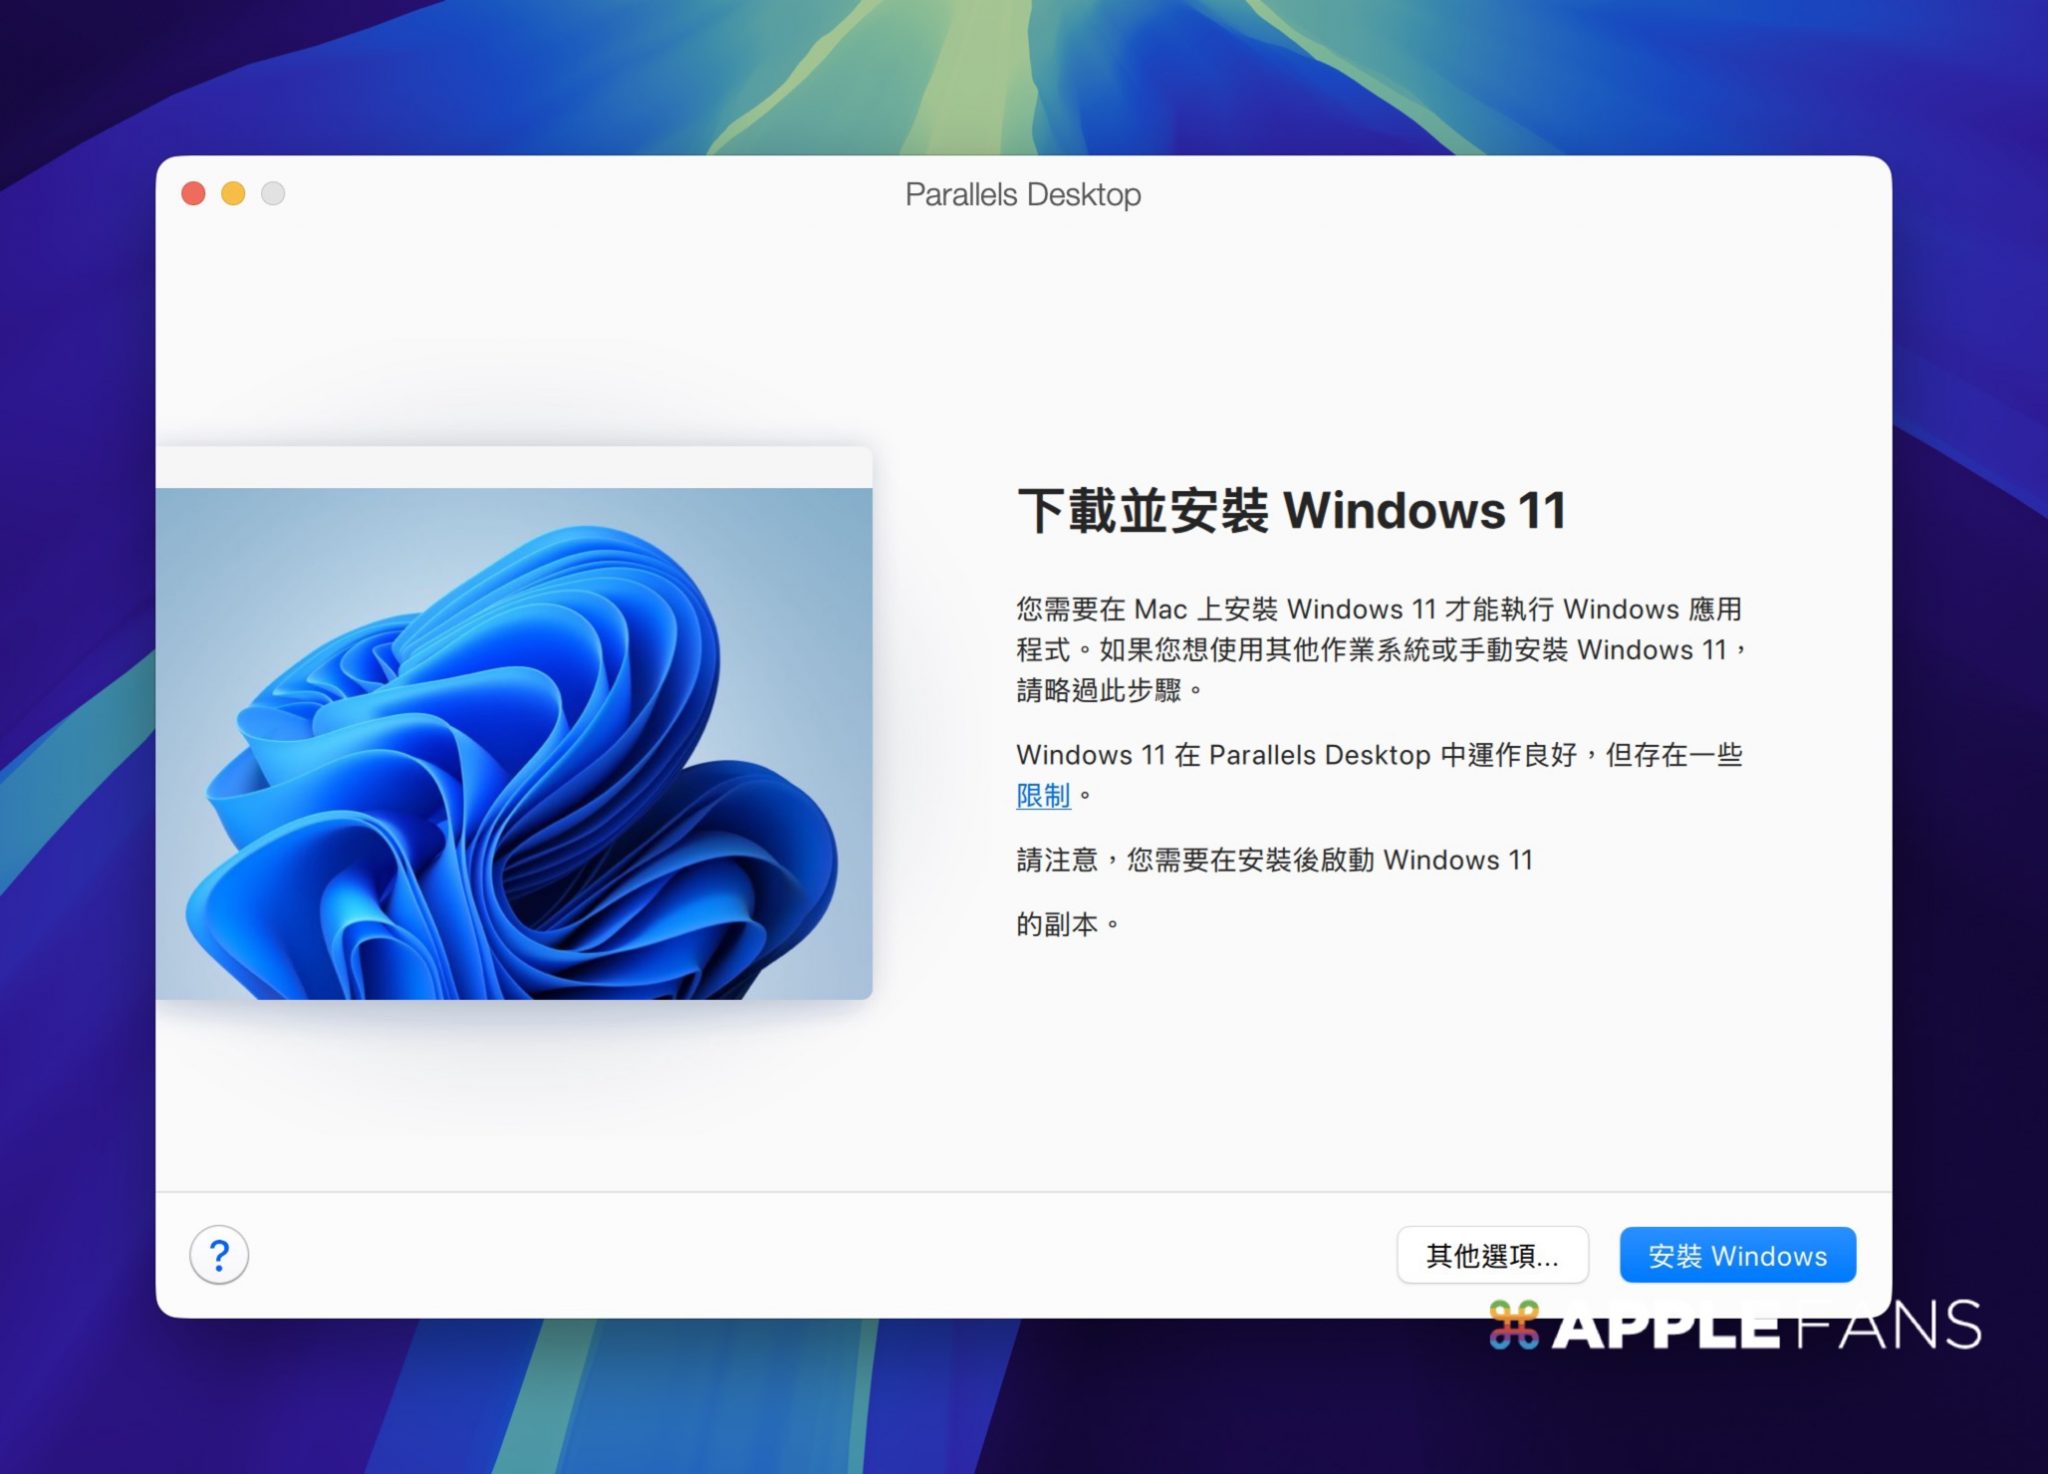
Task: Open 其他選項... for other options
Action: tap(1492, 1255)
